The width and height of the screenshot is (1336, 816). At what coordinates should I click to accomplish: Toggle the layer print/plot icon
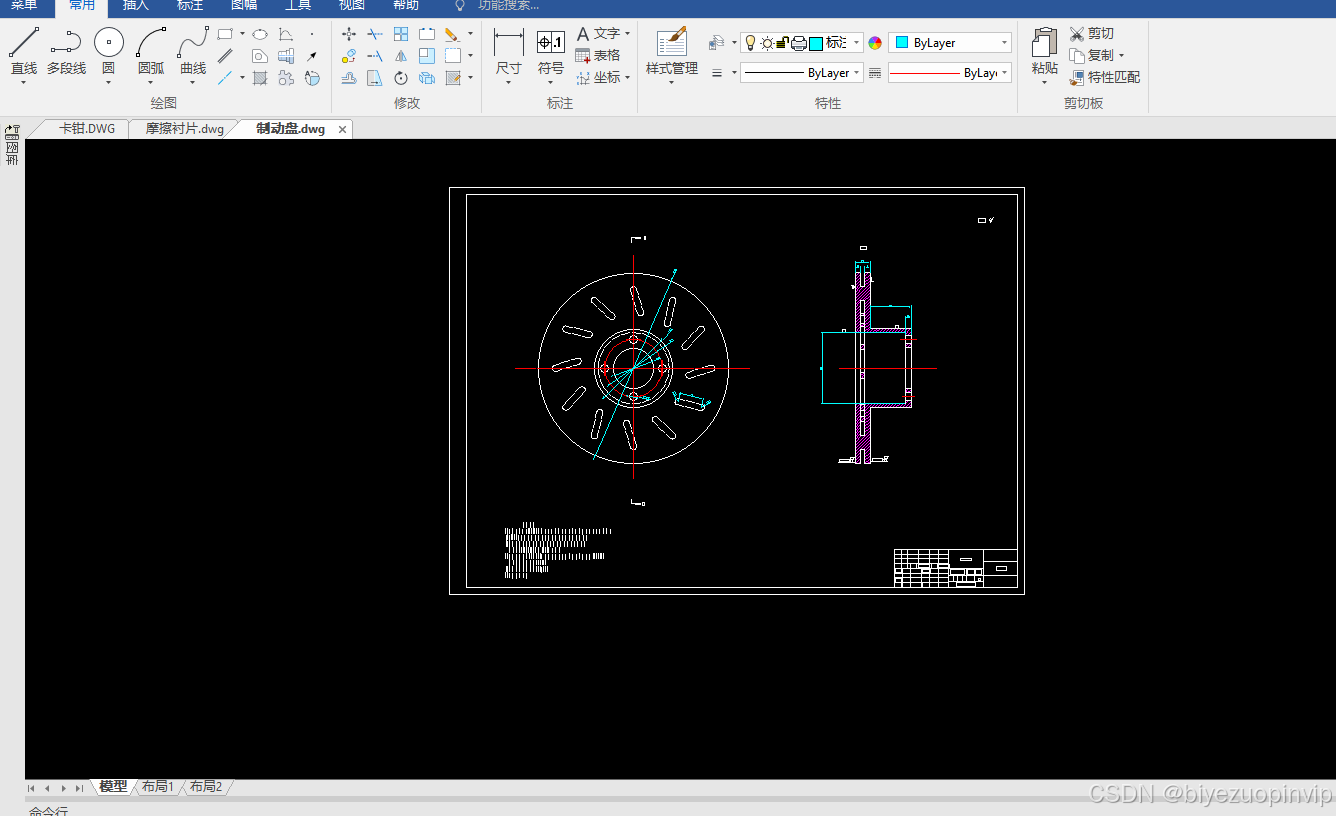pos(799,43)
